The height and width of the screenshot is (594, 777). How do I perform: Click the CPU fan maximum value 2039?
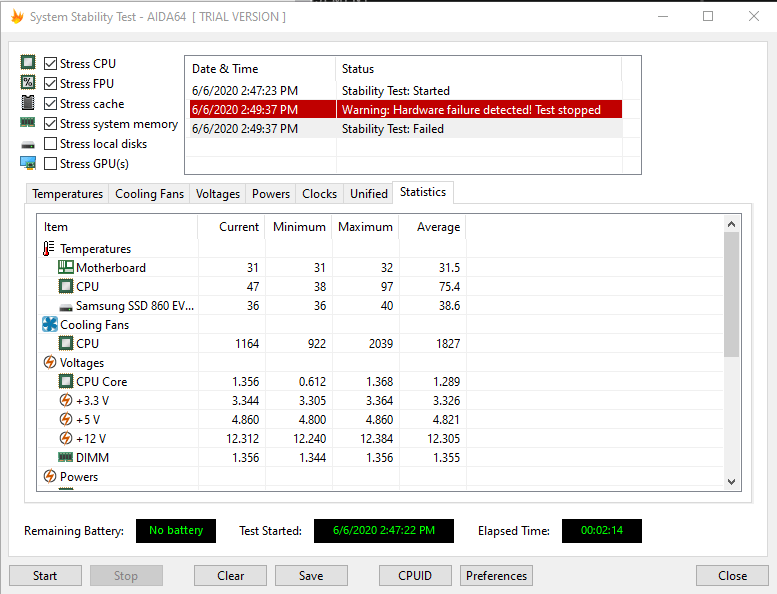pos(381,344)
